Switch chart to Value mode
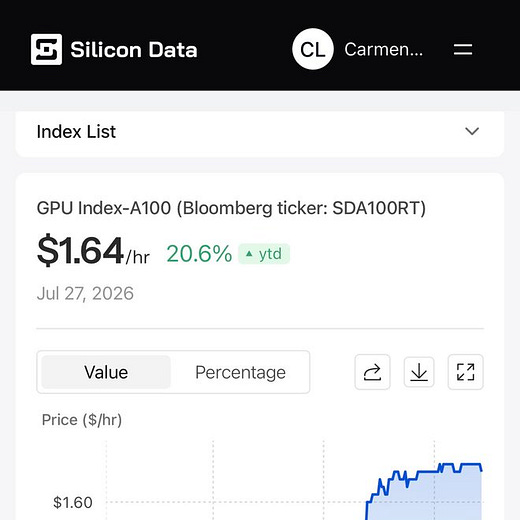Viewport: 520px width, 520px height. pyautogui.click(x=106, y=372)
